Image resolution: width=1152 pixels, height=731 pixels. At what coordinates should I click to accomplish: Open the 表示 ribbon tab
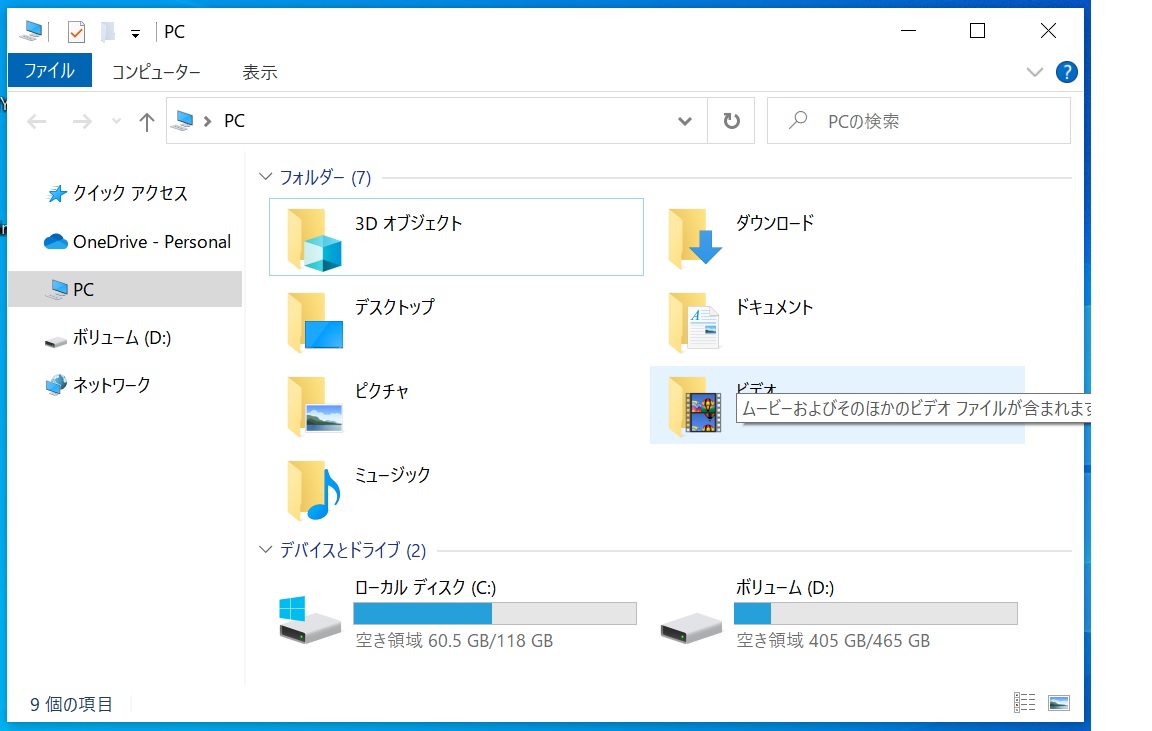[x=259, y=72]
